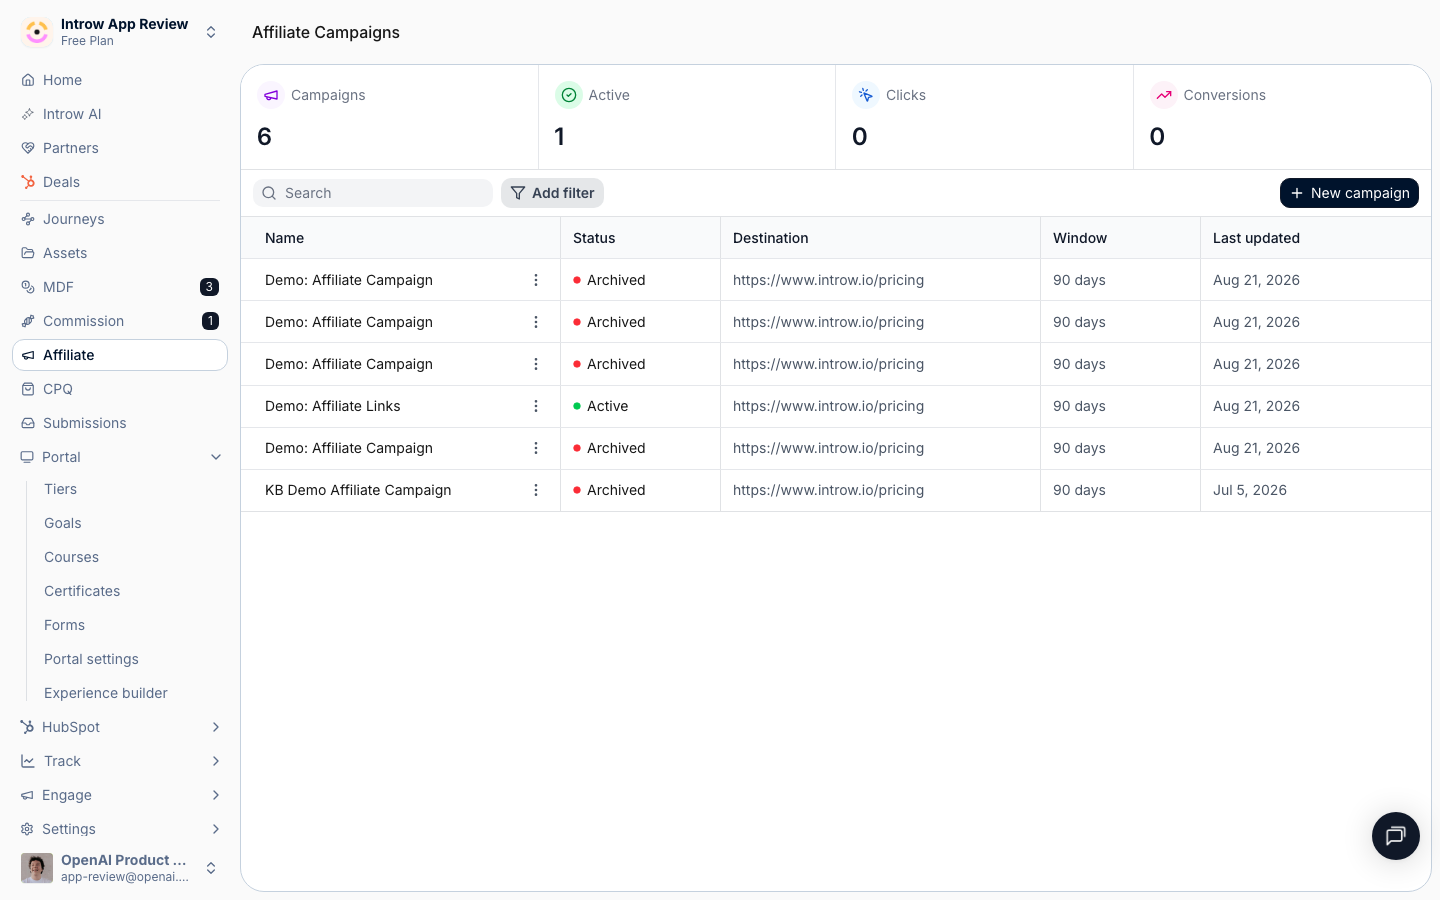Click the New campaign button
This screenshot has width=1440, height=900.
click(x=1349, y=193)
